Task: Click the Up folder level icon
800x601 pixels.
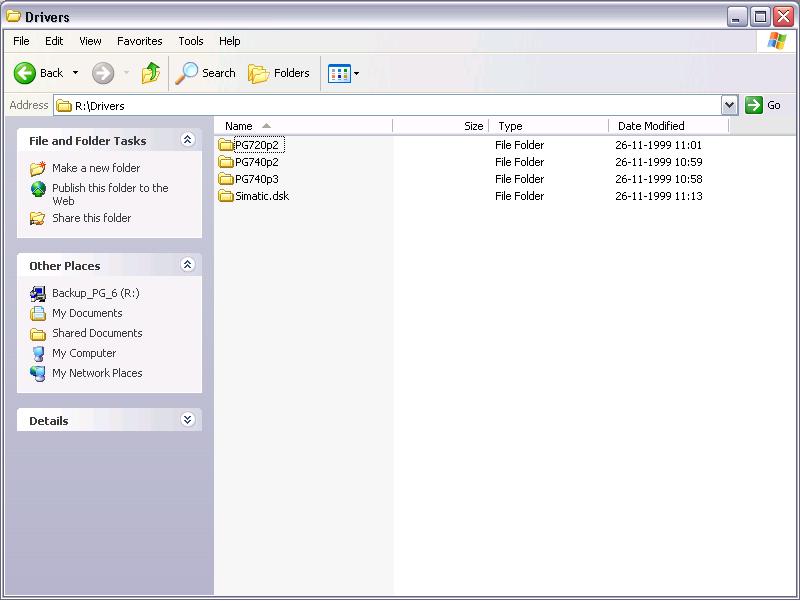Action: [x=151, y=73]
